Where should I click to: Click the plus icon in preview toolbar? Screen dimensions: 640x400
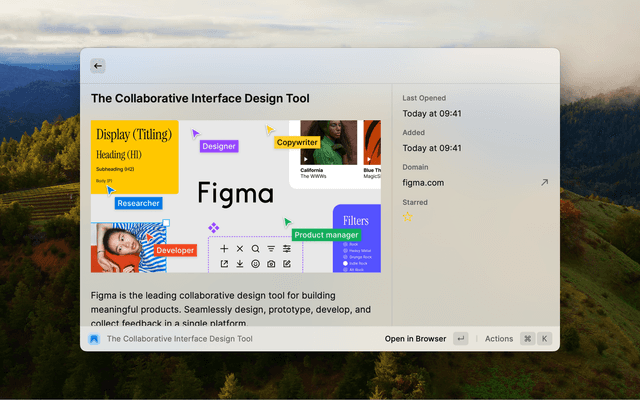click(x=224, y=248)
